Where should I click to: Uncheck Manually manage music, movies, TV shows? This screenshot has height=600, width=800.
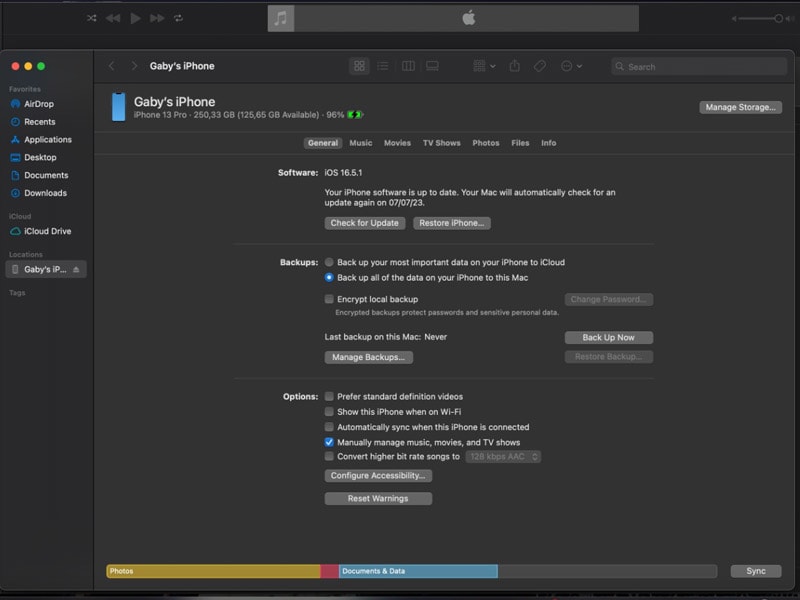(329, 442)
